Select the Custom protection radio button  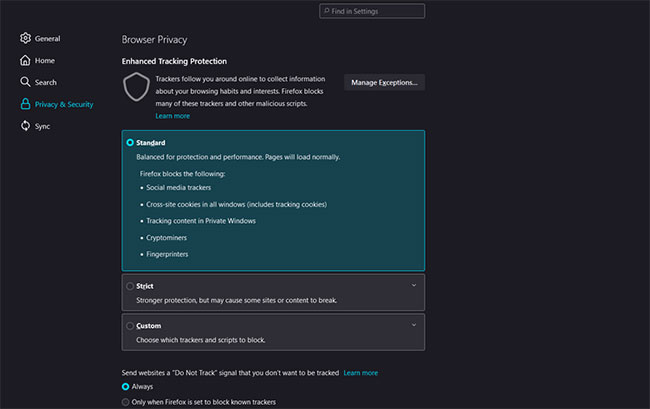click(x=130, y=326)
